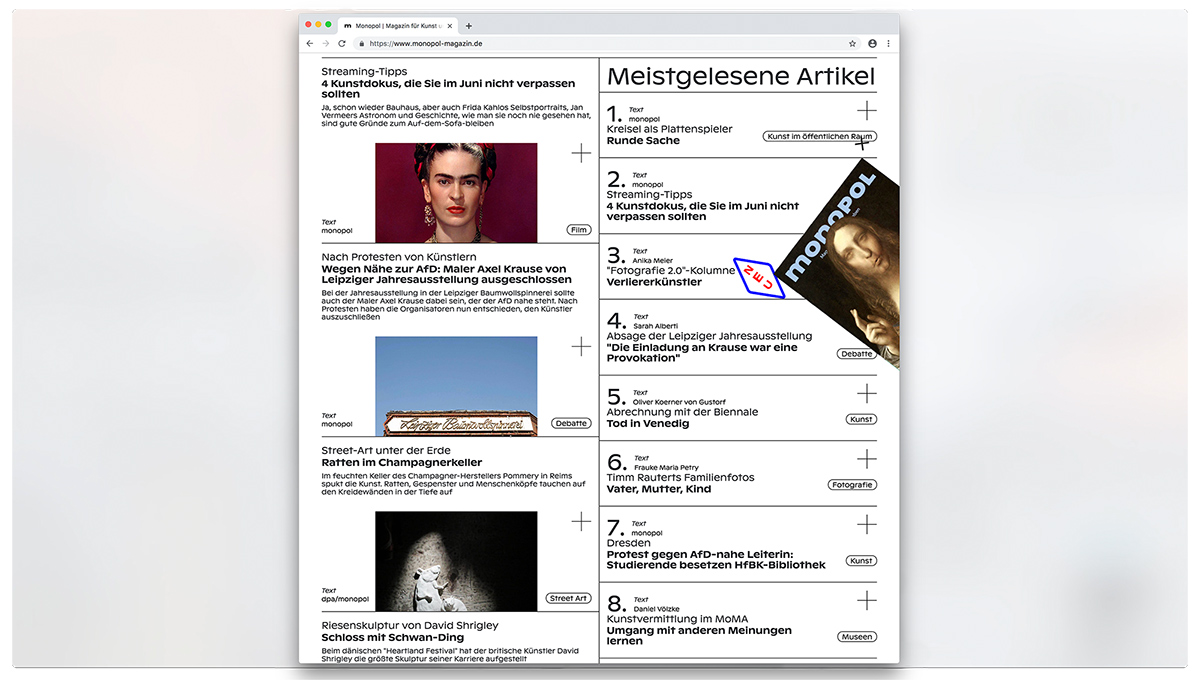This screenshot has width=1200, height=680.
Task: Reload the page with the refresh icon
Action: pyautogui.click(x=342, y=44)
